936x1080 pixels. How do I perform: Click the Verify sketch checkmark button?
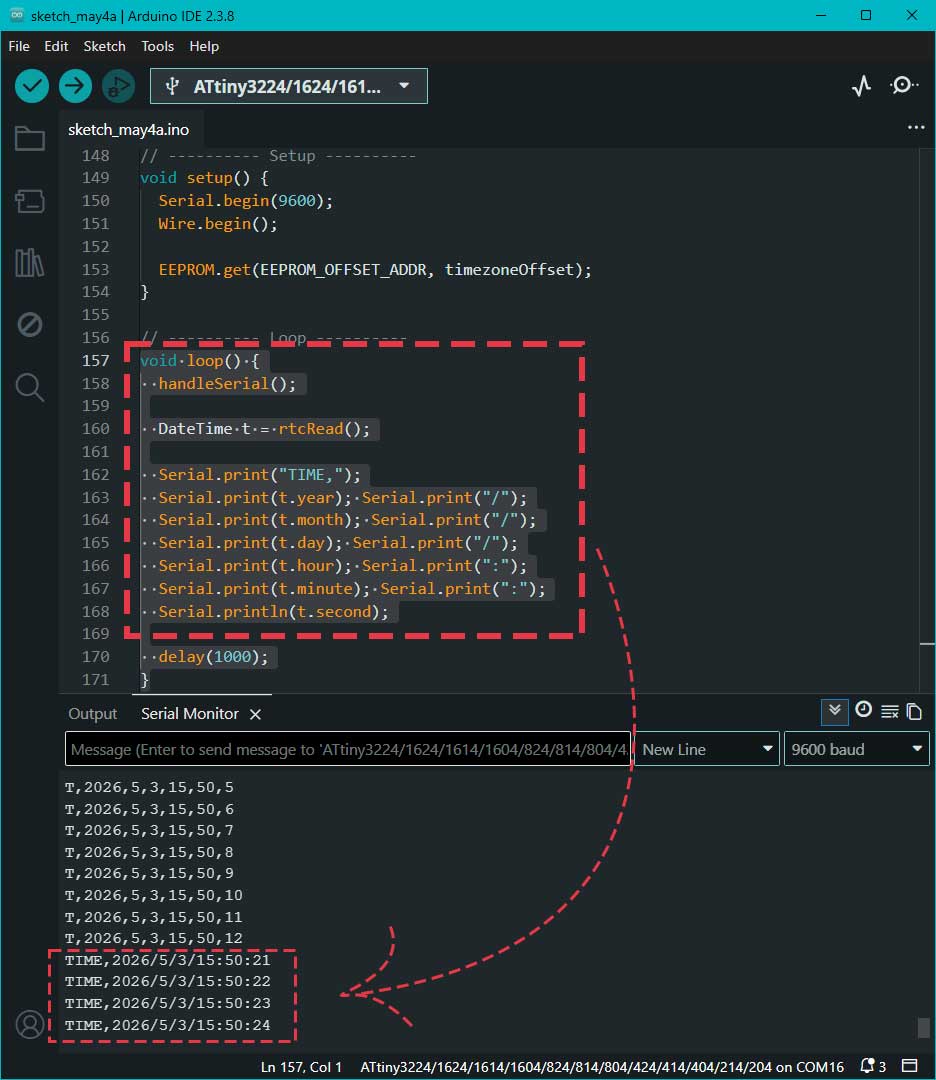click(x=32, y=86)
